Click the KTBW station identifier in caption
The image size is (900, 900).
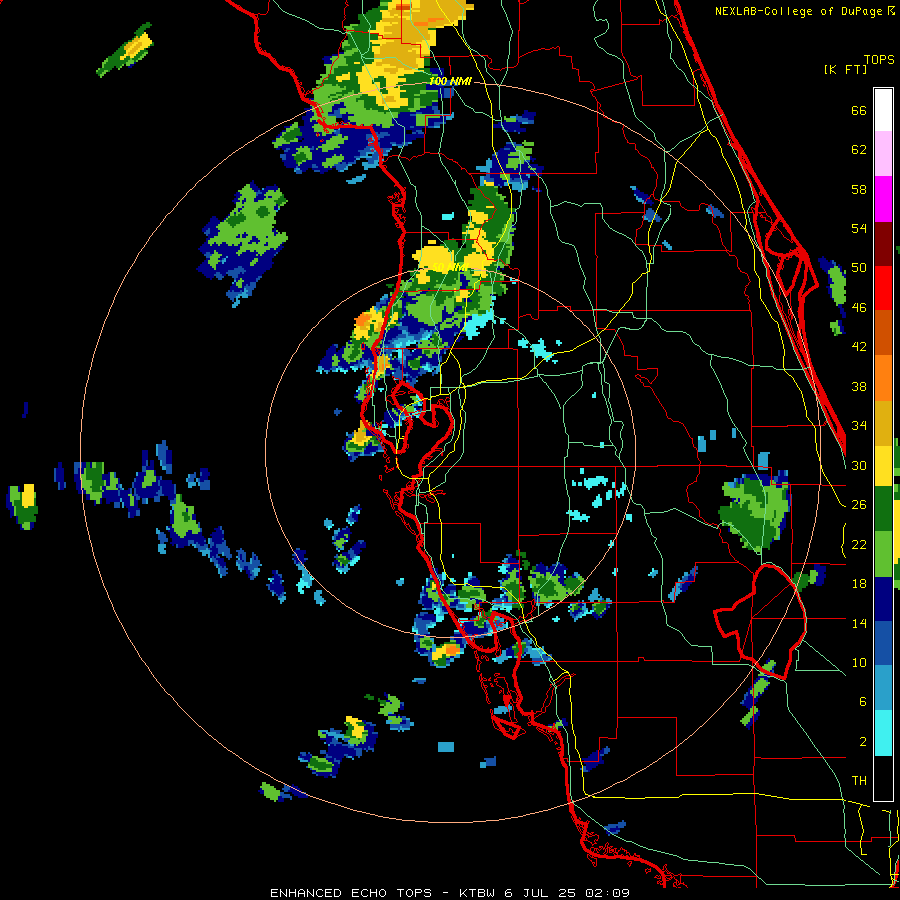point(478,893)
